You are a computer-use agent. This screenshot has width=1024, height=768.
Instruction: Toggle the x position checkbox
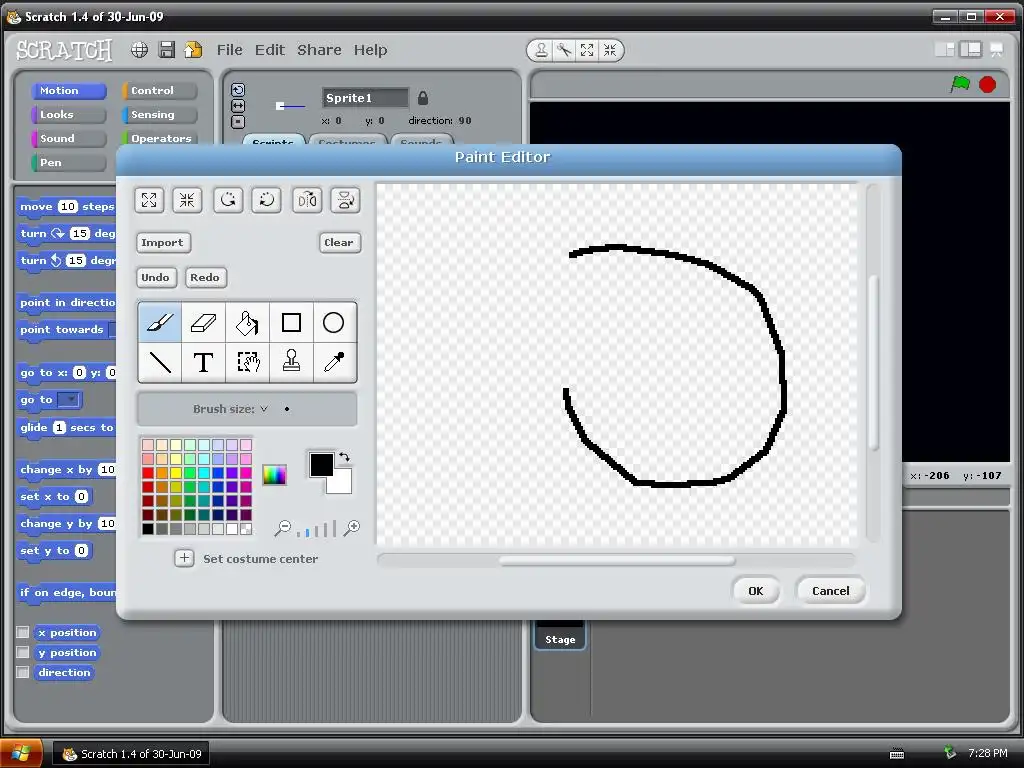tap(23, 632)
